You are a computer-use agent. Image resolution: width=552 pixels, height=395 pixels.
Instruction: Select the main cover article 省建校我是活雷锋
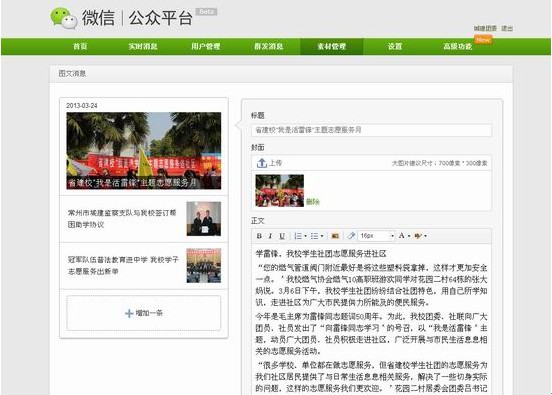pos(144,151)
